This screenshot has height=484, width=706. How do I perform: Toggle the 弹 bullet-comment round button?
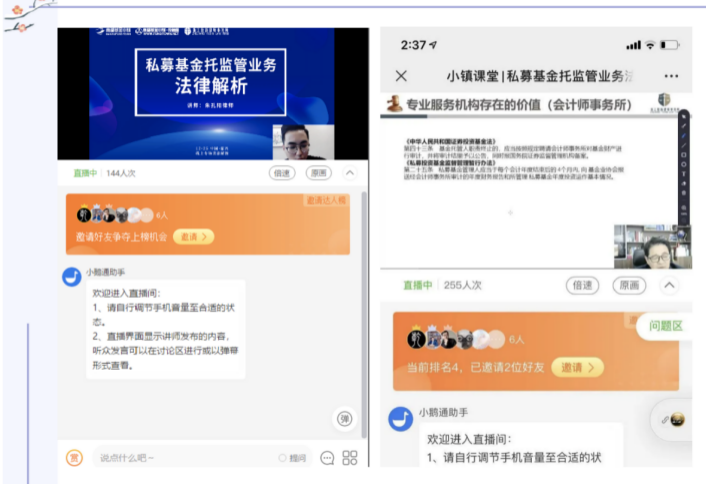pos(344,419)
